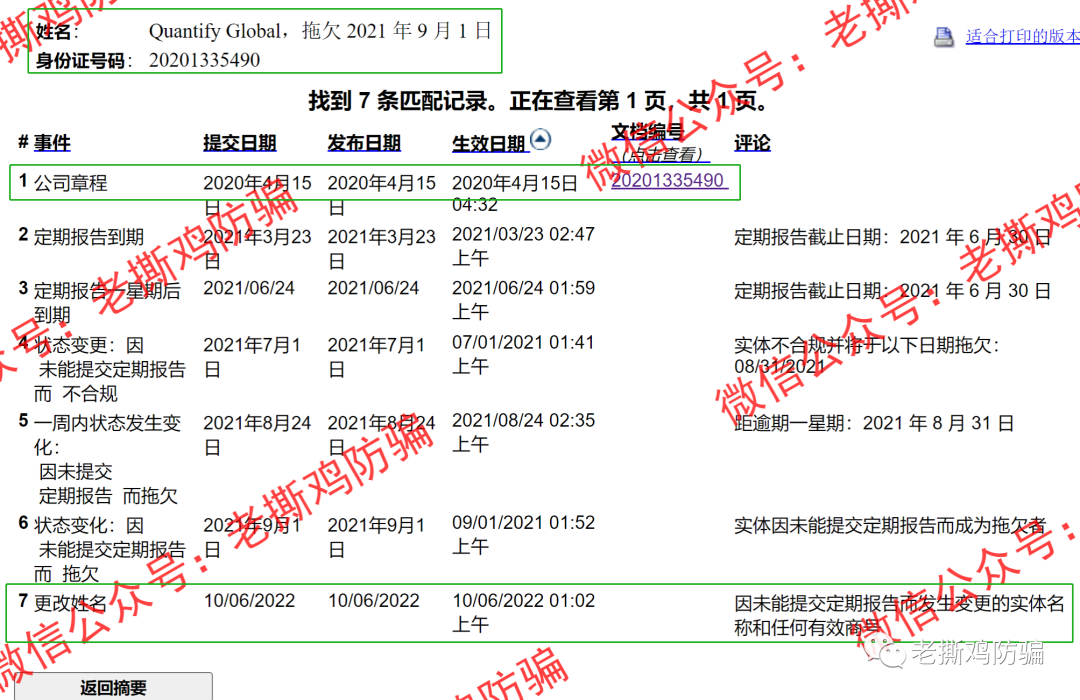Screen dimensions: 1080x700
Task: Click the effective date 09/01/2021 01:52 上午
Action: pos(523,535)
